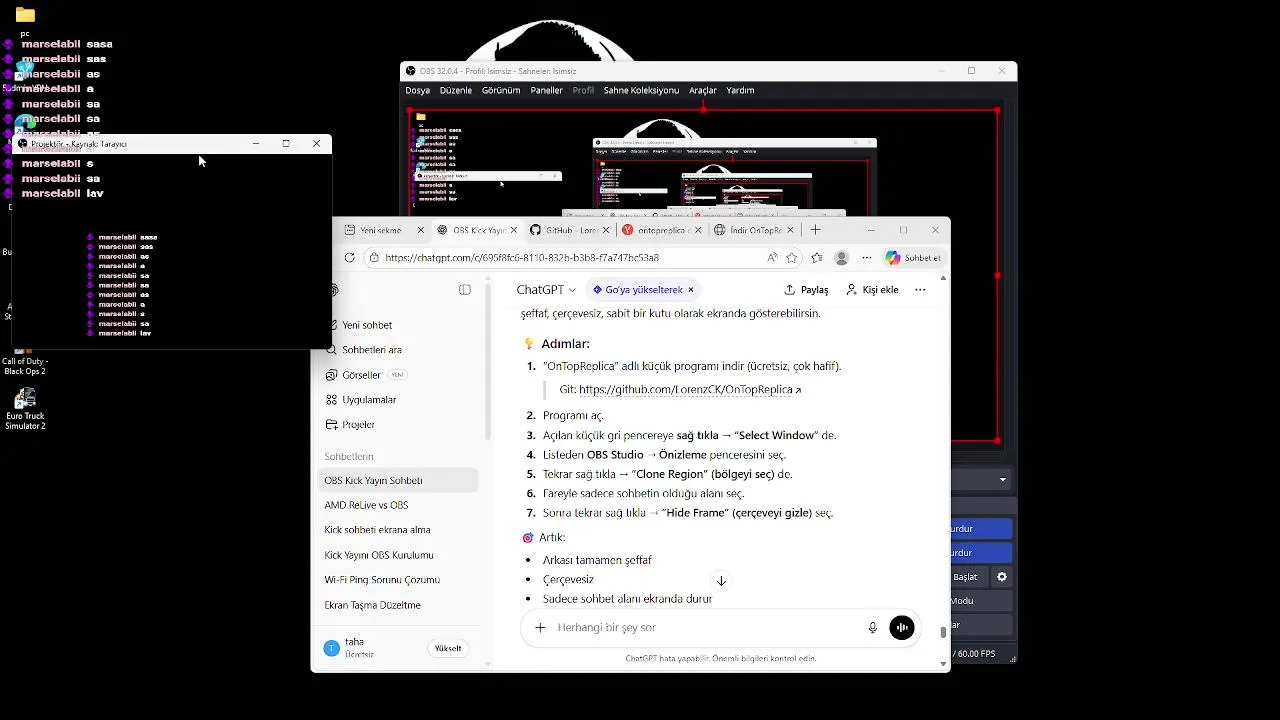The height and width of the screenshot is (720, 1280).
Task: Open the Araçlar menu in OBS
Action: (703, 90)
